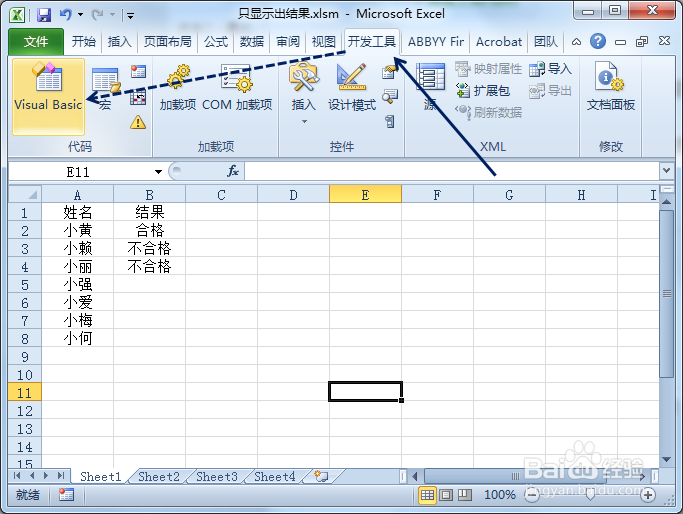The width and height of the screenshot is (683, 514).
Task: Switch to the Acrobat tab
Action: [498, 41]
